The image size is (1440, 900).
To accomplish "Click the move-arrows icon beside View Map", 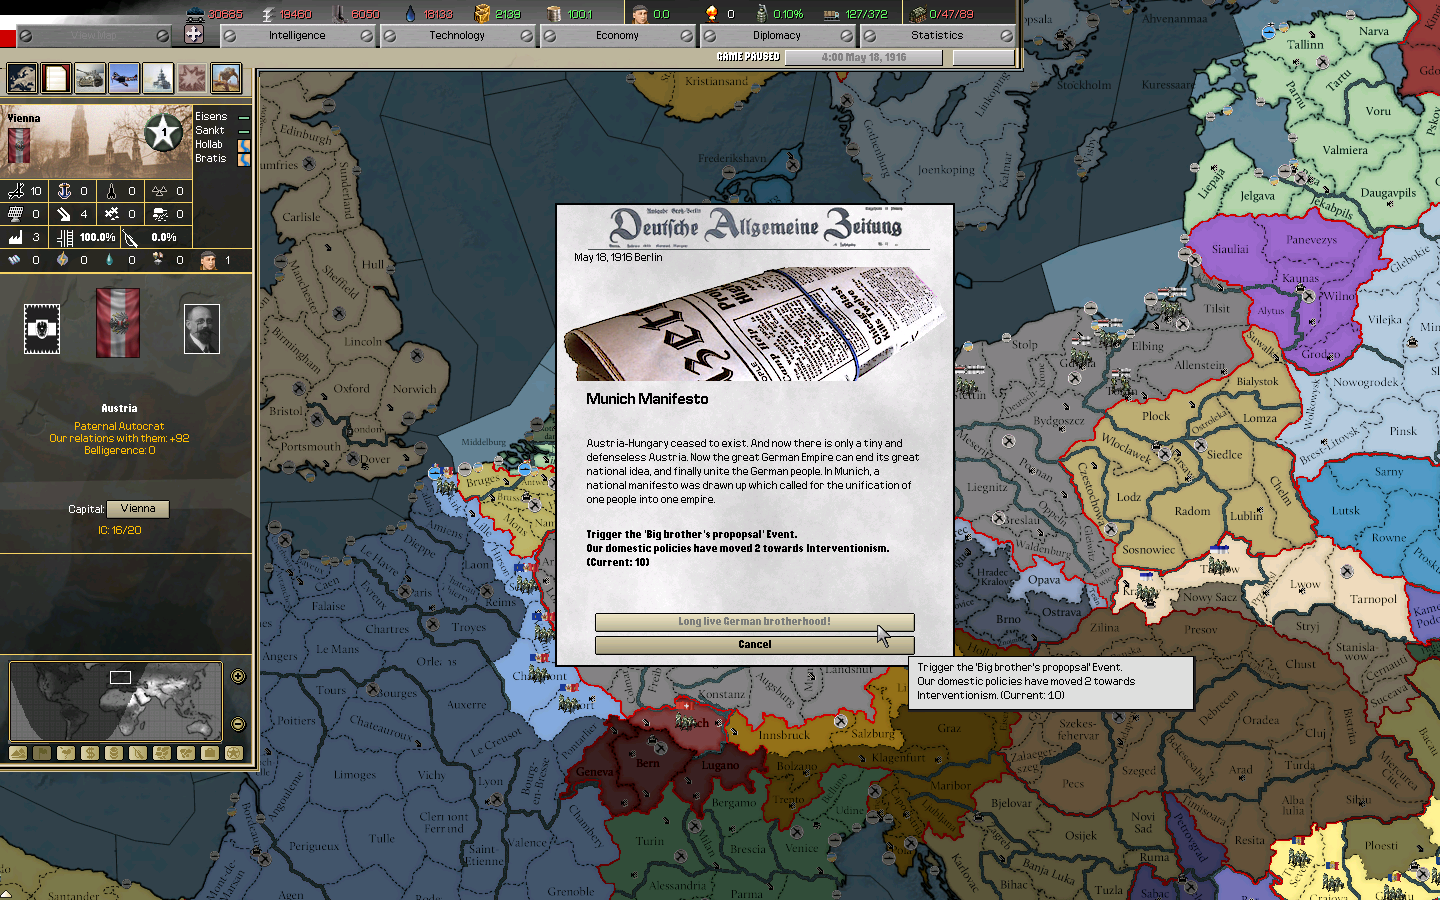I will (194, 34).
